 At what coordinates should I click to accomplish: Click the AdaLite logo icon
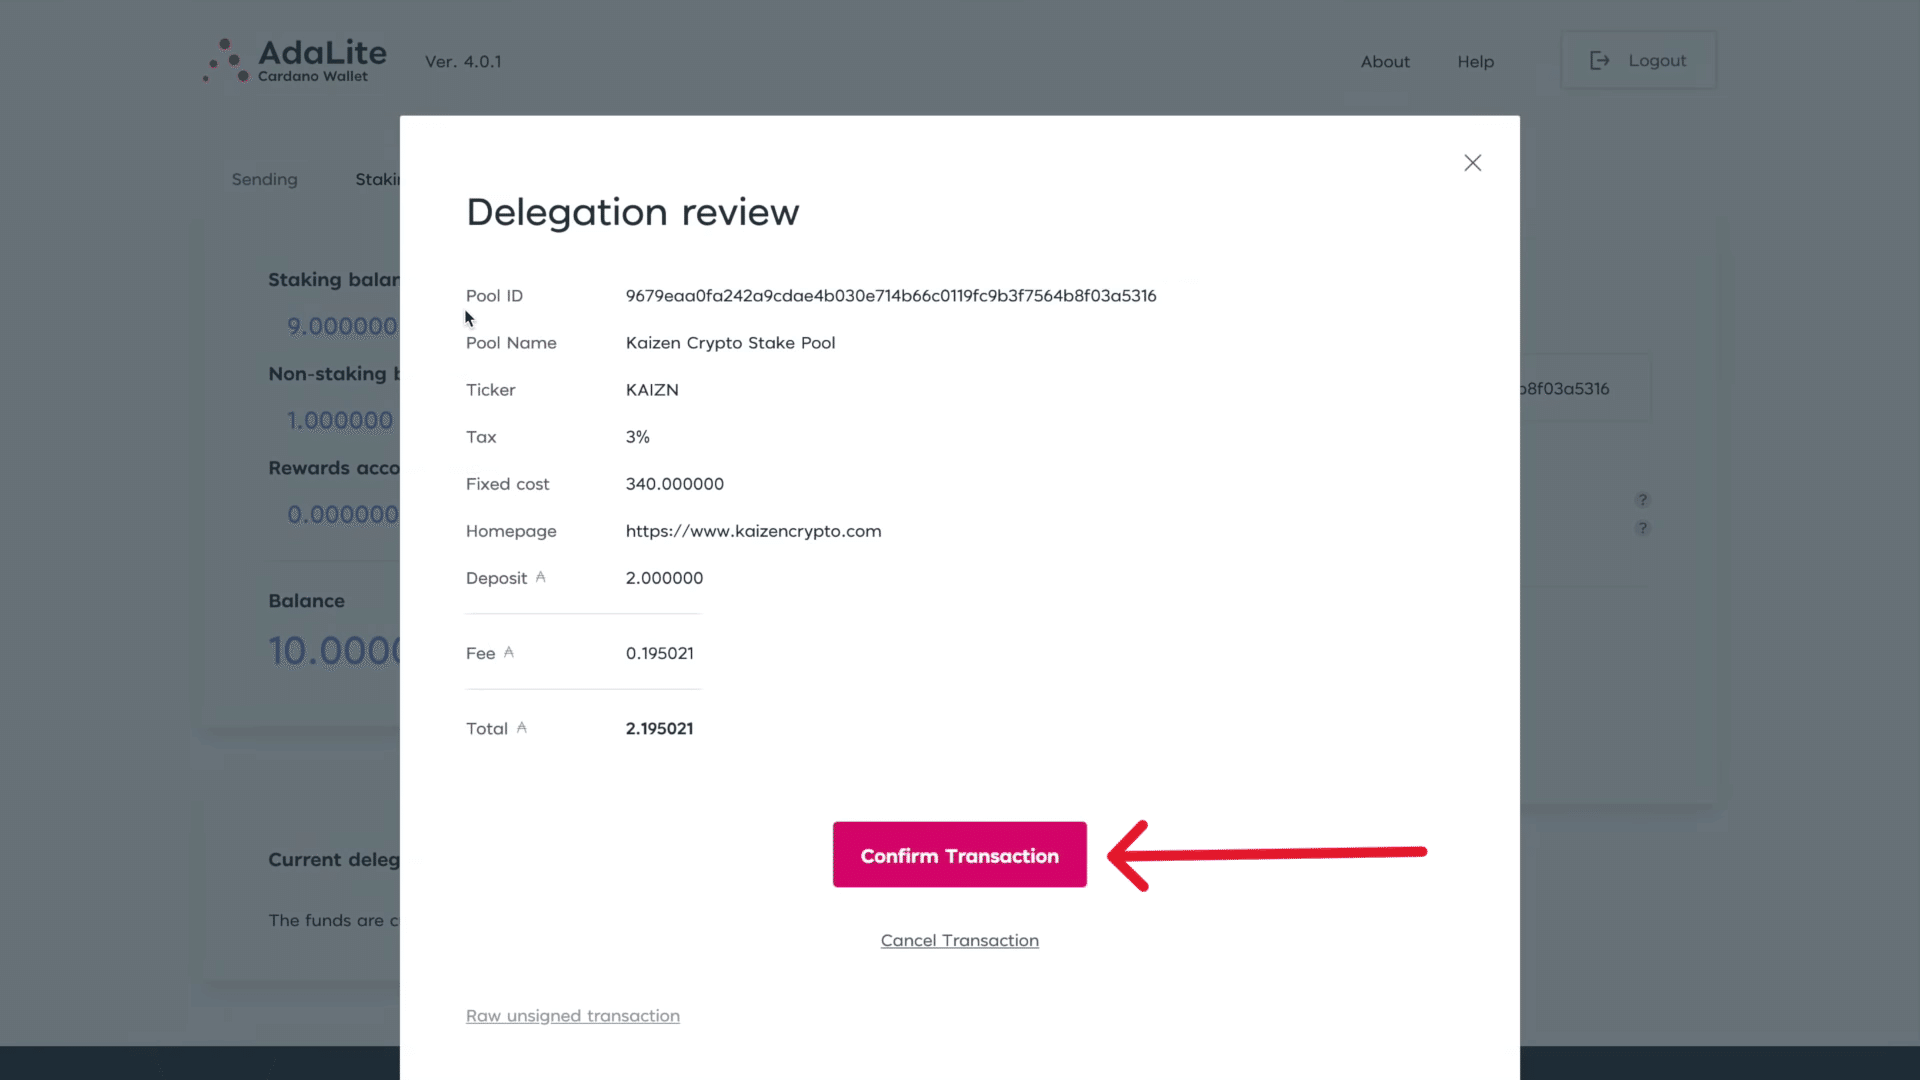pos(226,61)
